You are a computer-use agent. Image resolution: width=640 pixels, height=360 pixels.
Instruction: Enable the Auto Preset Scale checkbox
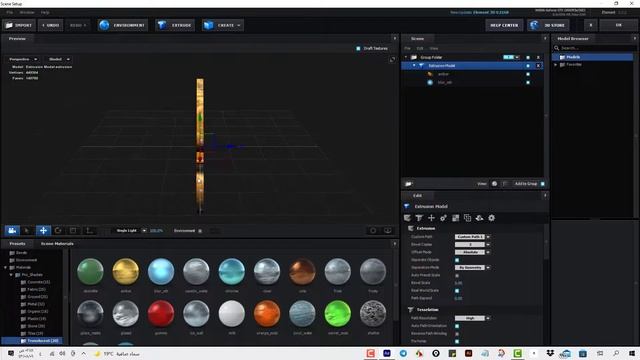tap(457, 276)
